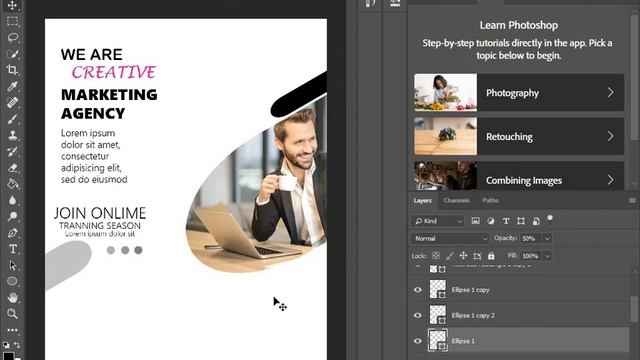This screenshot has height=360, width=640.
Task: Select the Ellipse 1 copy layer name
Action: pos(470,290)
